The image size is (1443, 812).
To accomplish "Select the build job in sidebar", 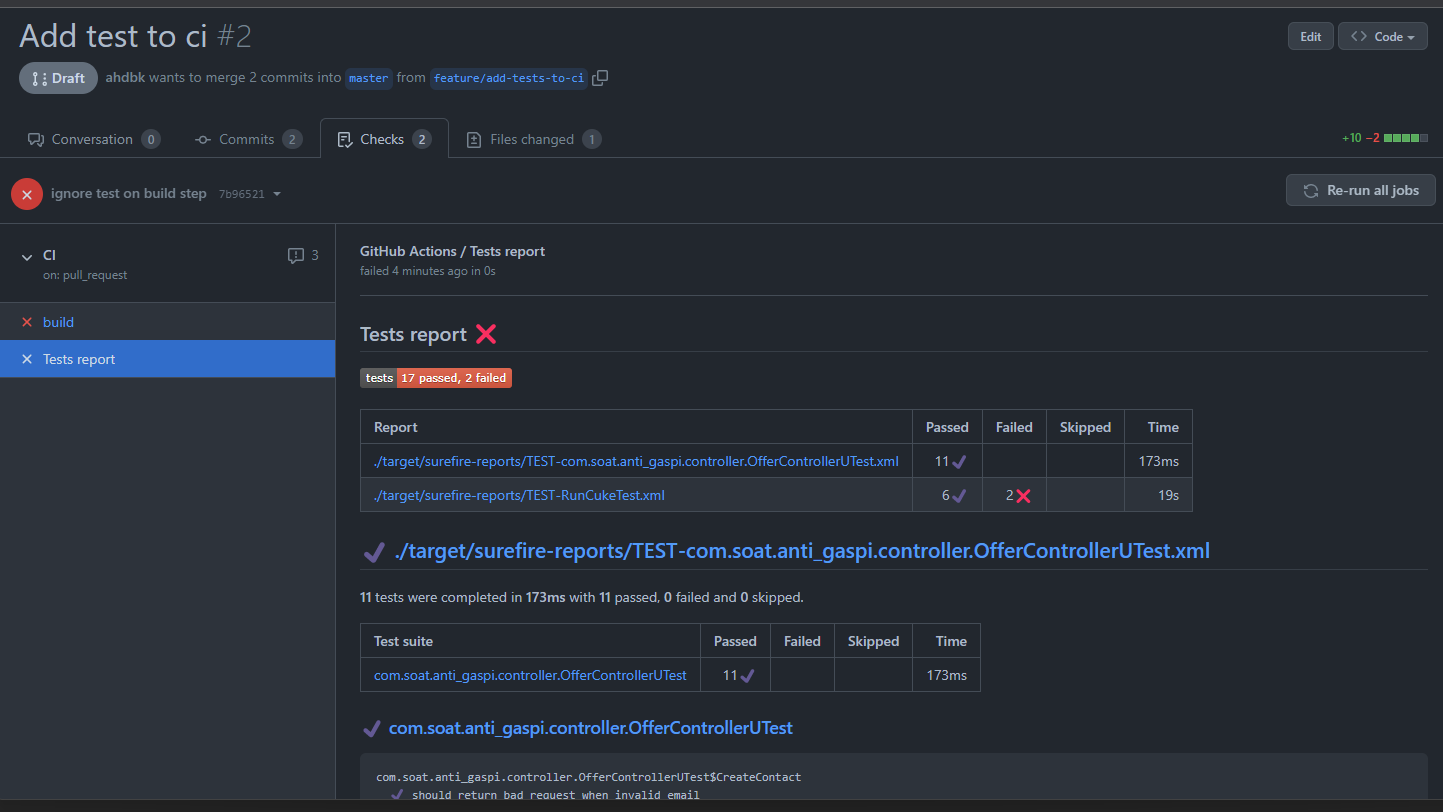I will click(168, 322).
